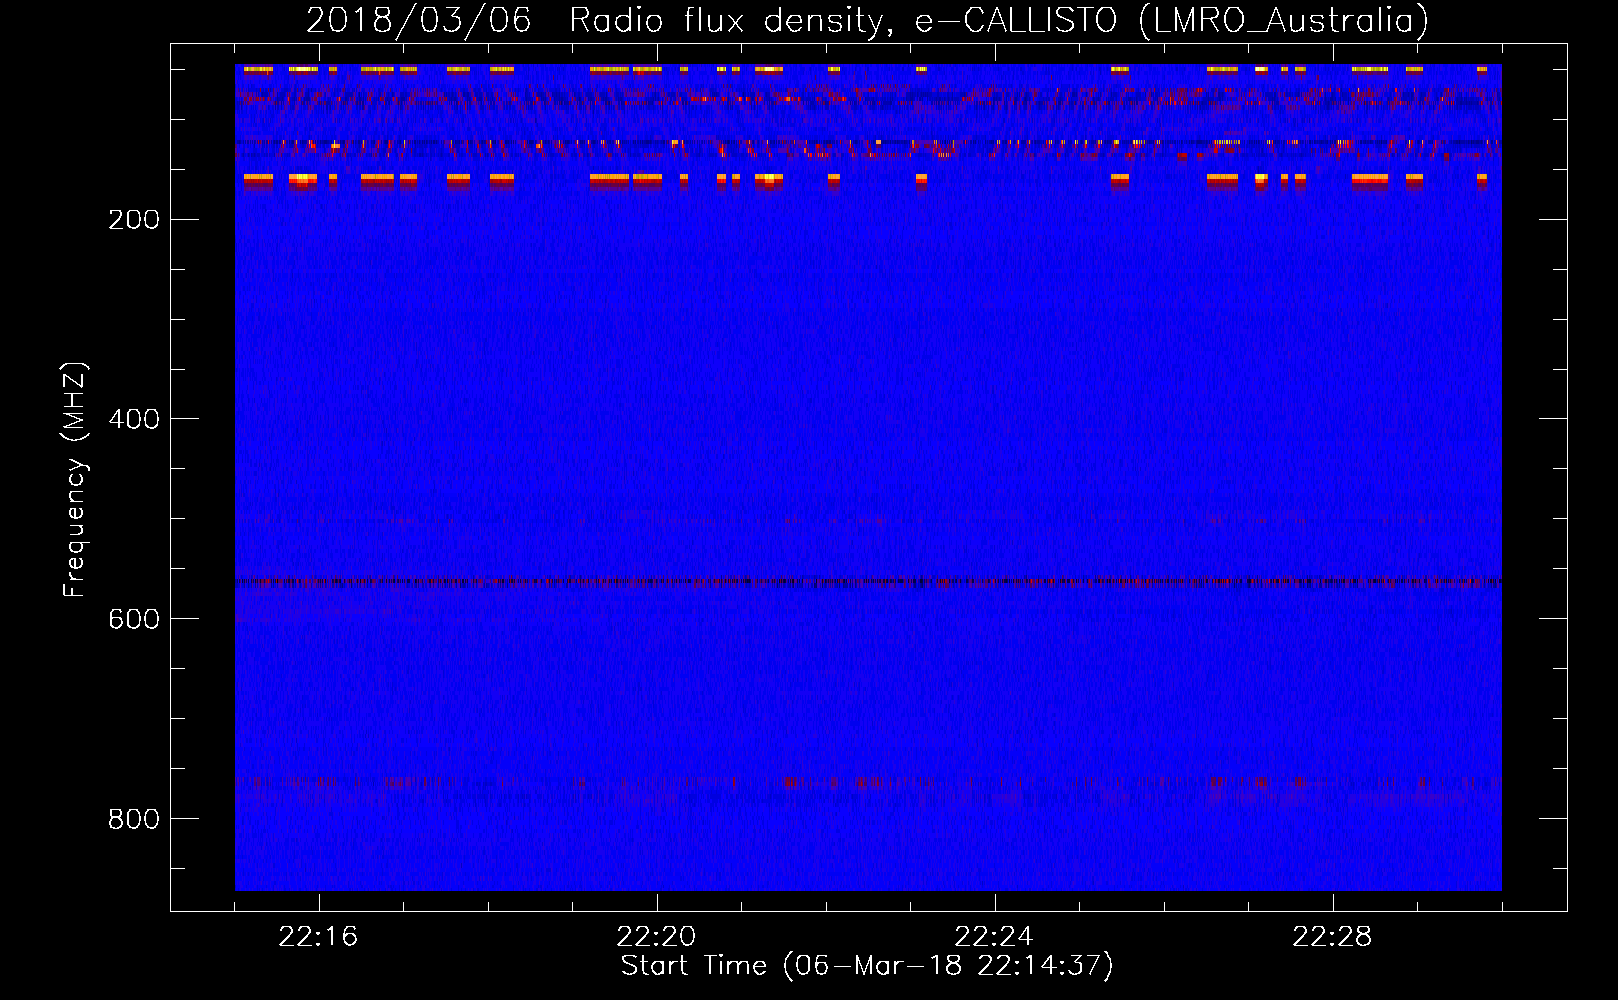This screenshot has width=1618, height=1000.
Task: Click the 22:24 time tick label
Action: click(x=994, y=937)
